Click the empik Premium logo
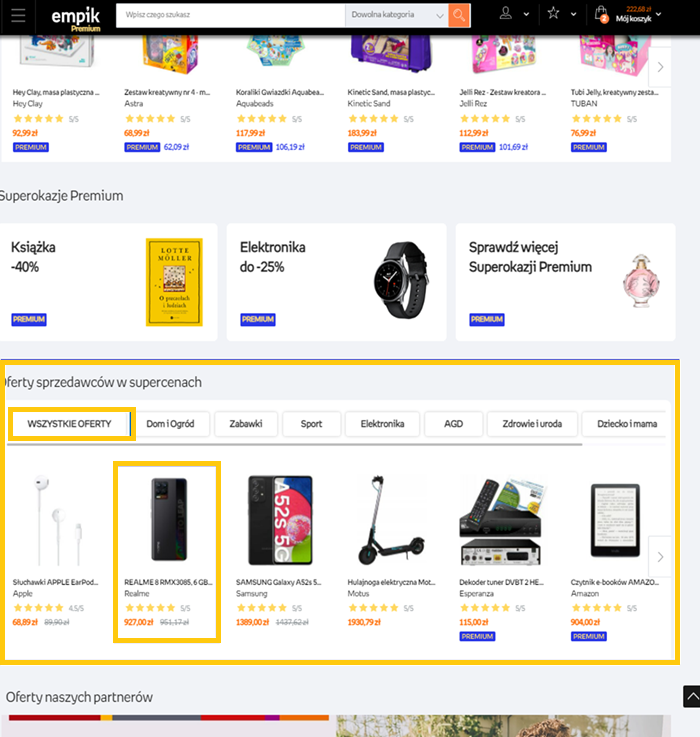Screen dimensions: 700x737 (x=76, y=19)
